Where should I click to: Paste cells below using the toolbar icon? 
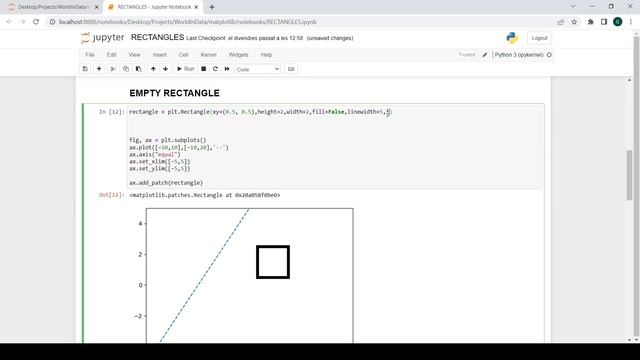[x=138, y=69]
